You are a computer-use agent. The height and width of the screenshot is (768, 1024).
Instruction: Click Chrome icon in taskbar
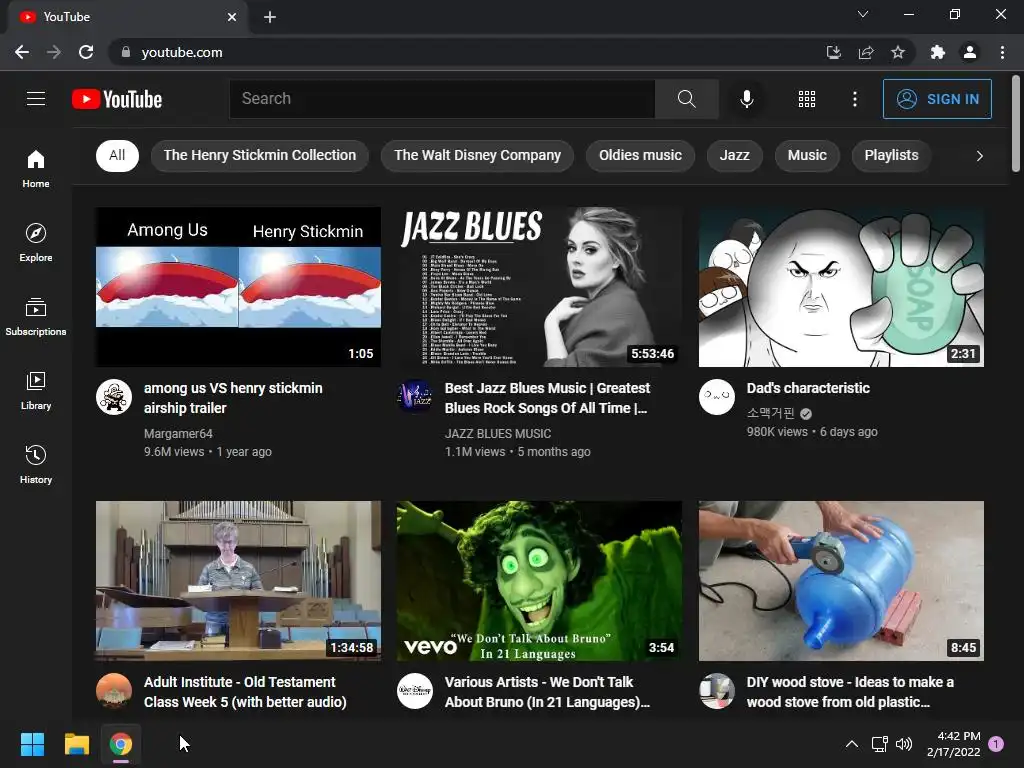click(121, 744)
